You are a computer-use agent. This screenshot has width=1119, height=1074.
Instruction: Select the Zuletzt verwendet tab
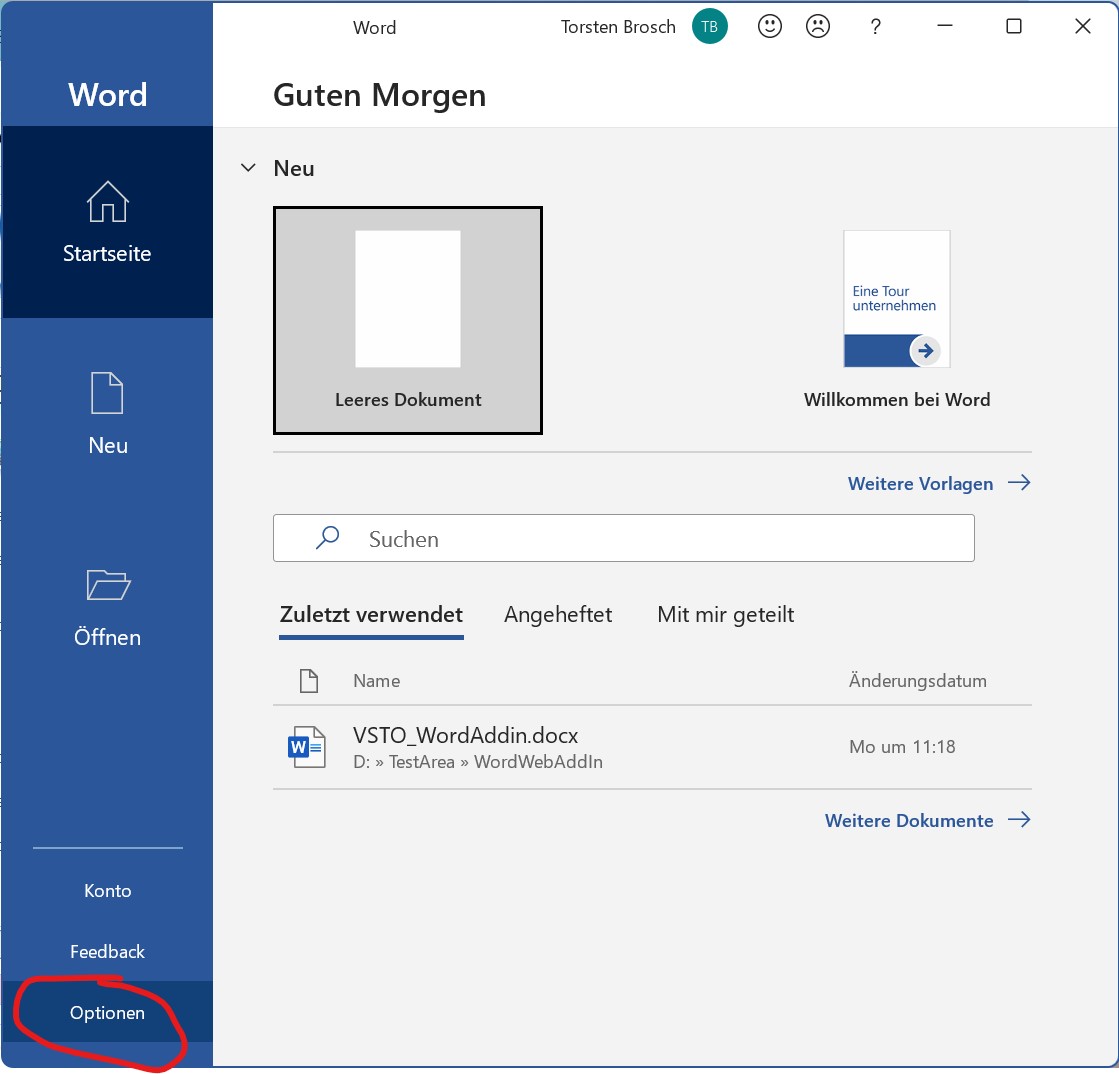[371, 614]
